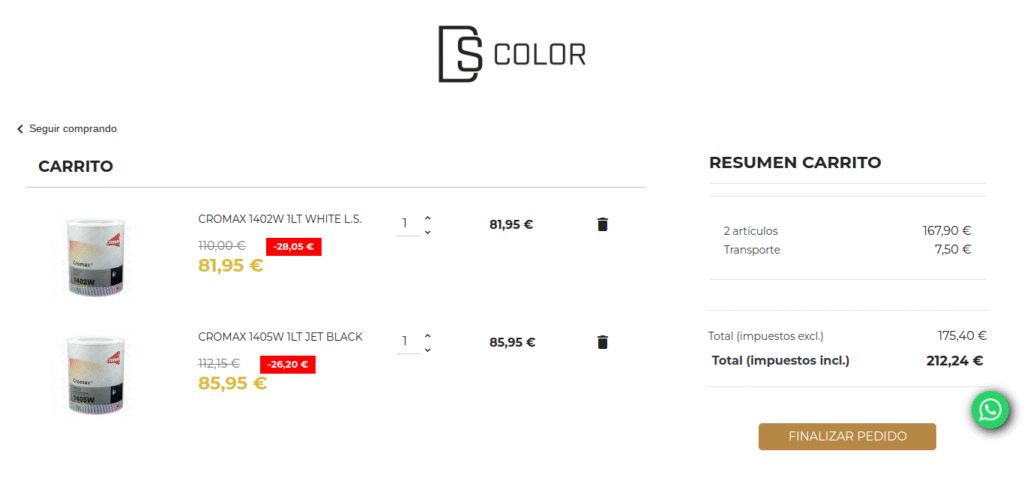Open WhatsApp chat bubble
Screen dimensions: 1024x481
coord(990,409)
